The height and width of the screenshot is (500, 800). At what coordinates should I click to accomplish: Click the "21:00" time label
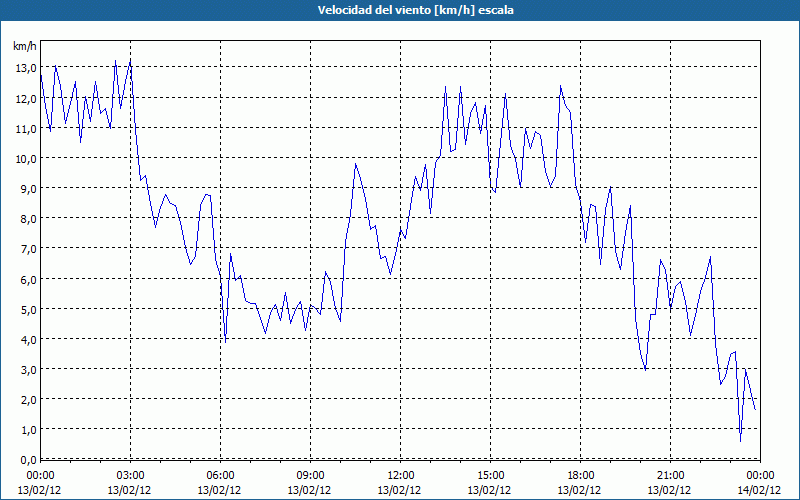[x=670, y=476]
